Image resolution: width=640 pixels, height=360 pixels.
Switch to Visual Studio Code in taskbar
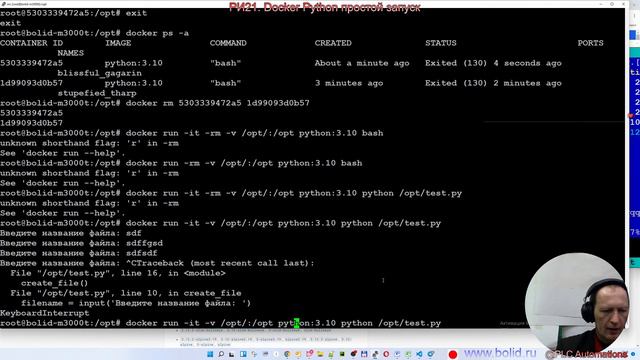419,354
